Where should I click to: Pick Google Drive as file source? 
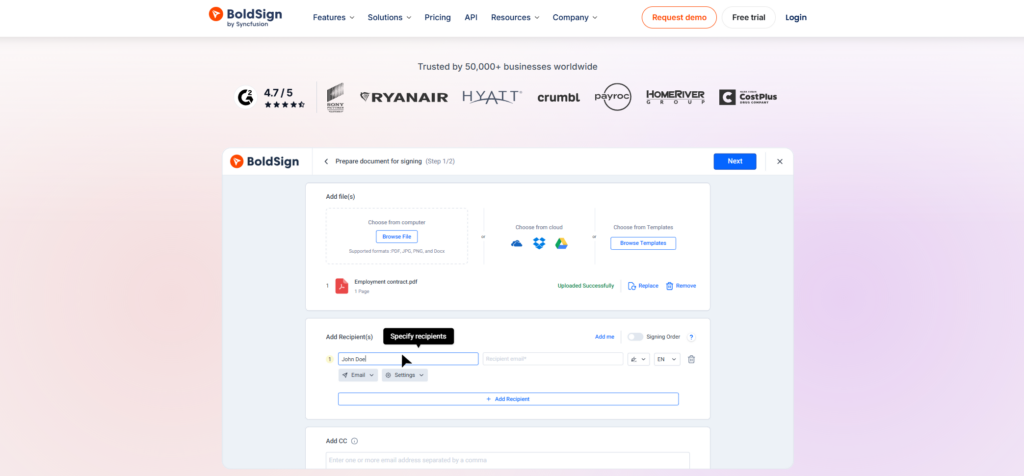562,243
